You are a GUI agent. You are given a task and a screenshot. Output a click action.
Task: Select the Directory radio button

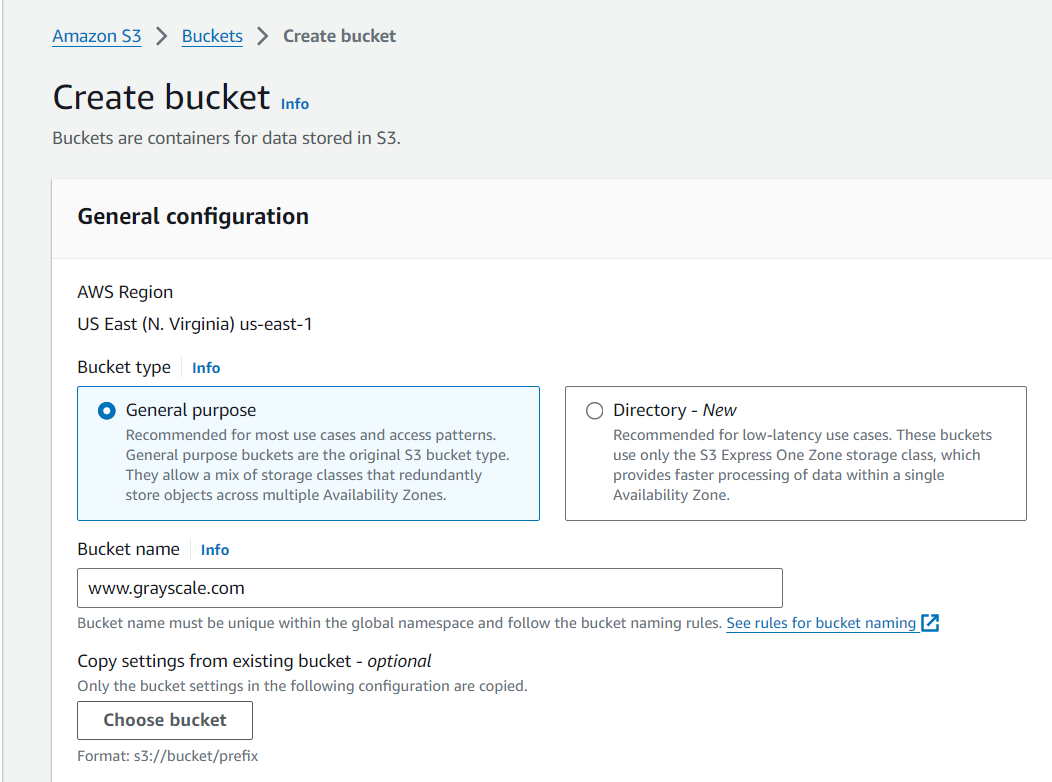(594, 411)
